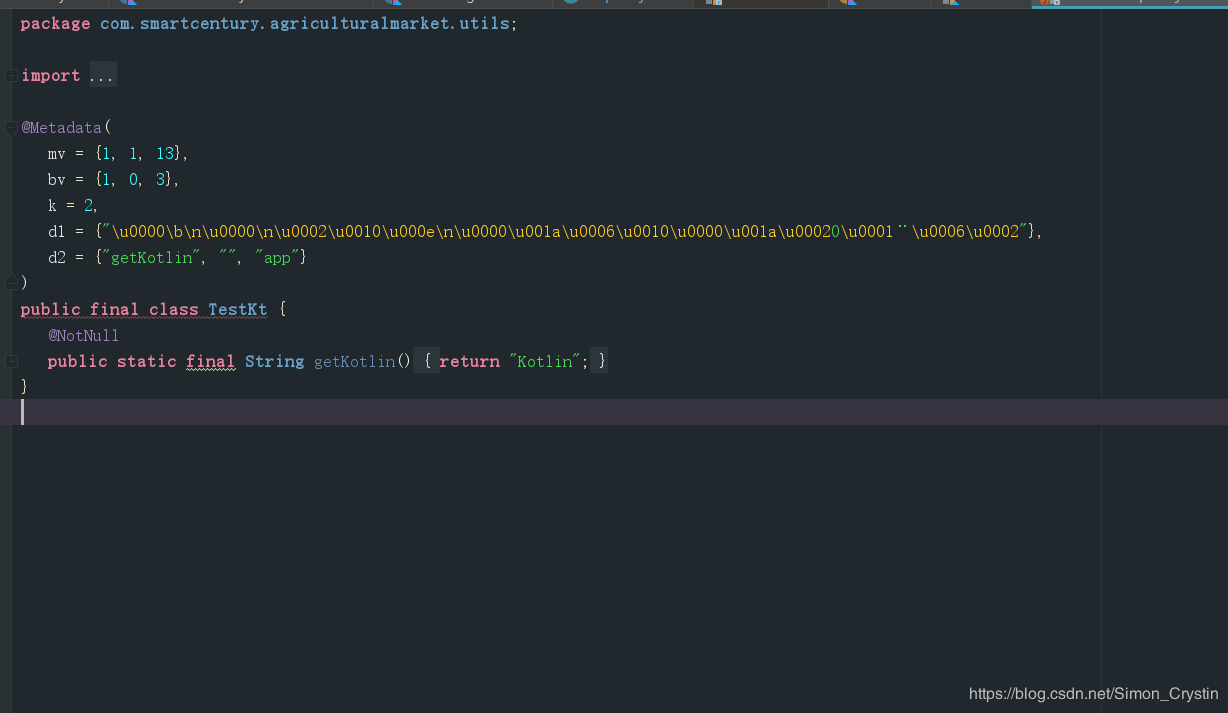Click the underlined final keyword in method declaration

click(x=210, y=362)
